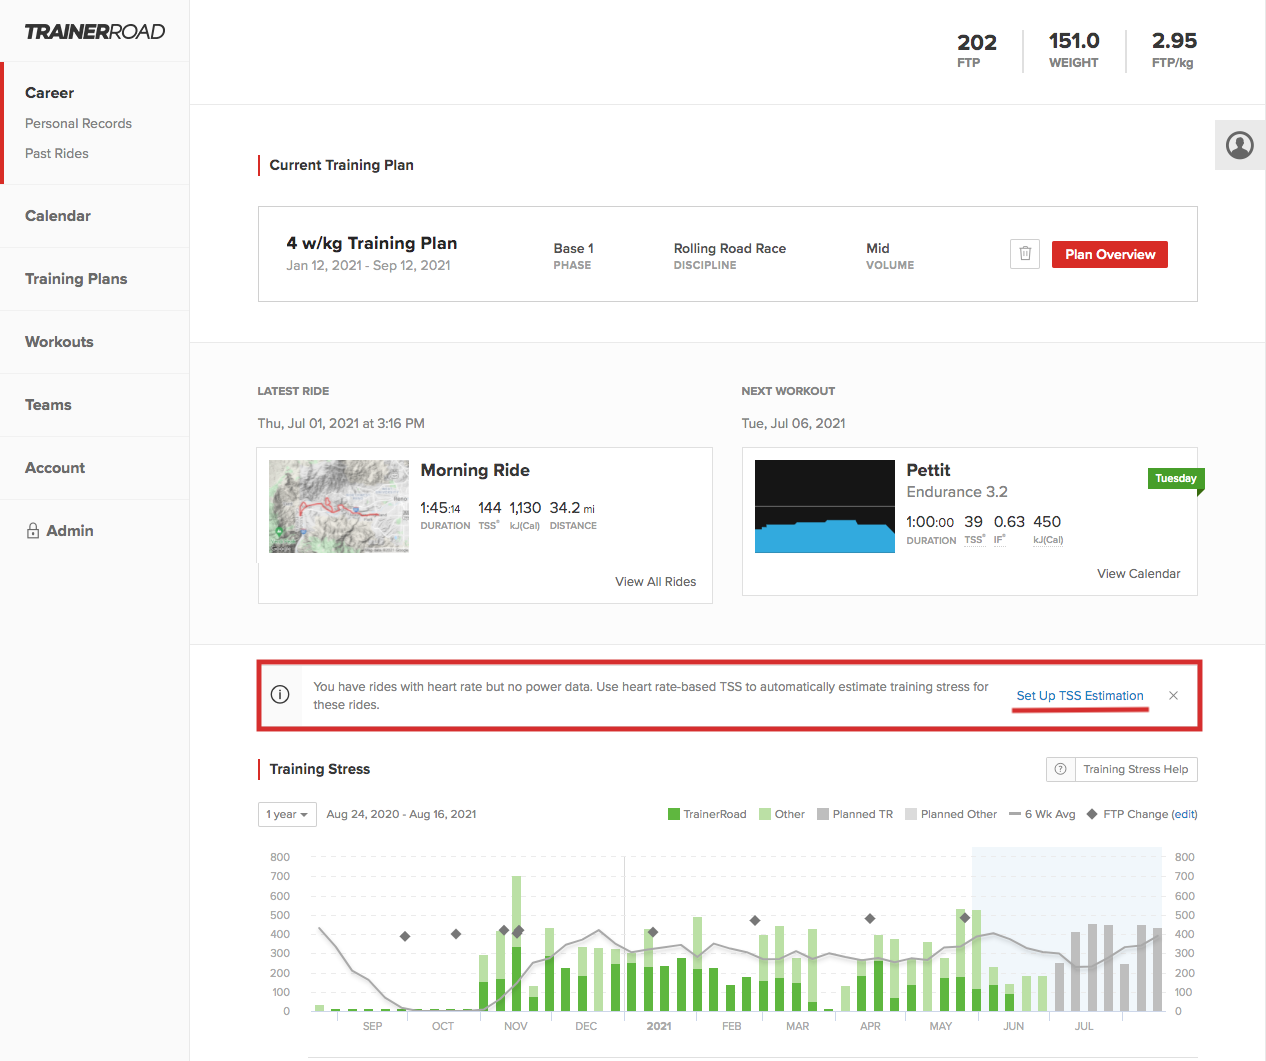This screenshot has width=1266, height=1061.
Task: Click the 6 Wk Avg legend line
Action: click(1015, 814)
